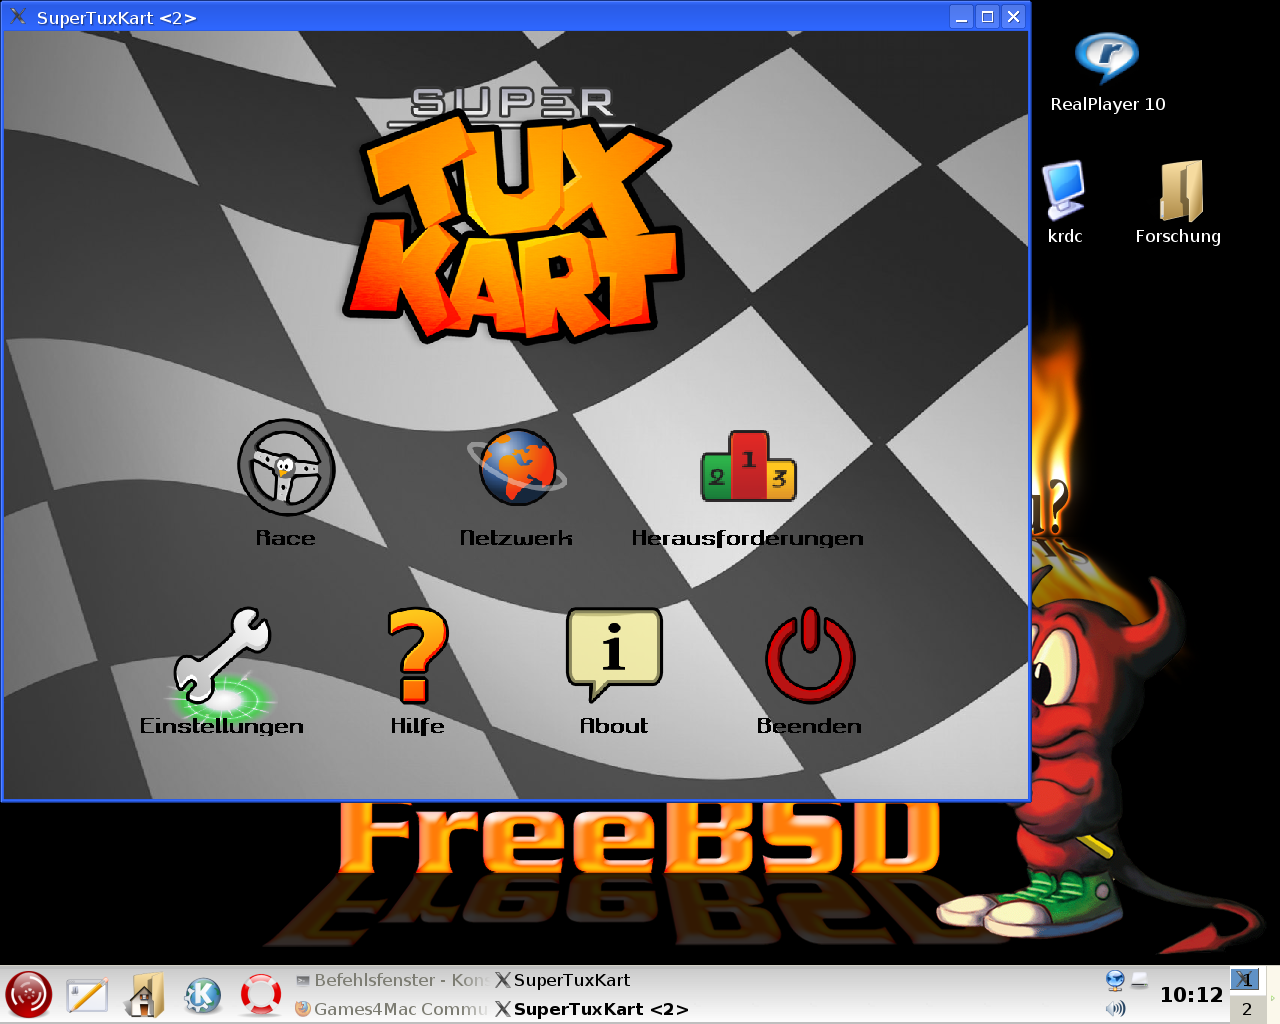Click the Herausforderungen label
Viewport: 1280px width, 1024px height.
[x=748, y=539]
